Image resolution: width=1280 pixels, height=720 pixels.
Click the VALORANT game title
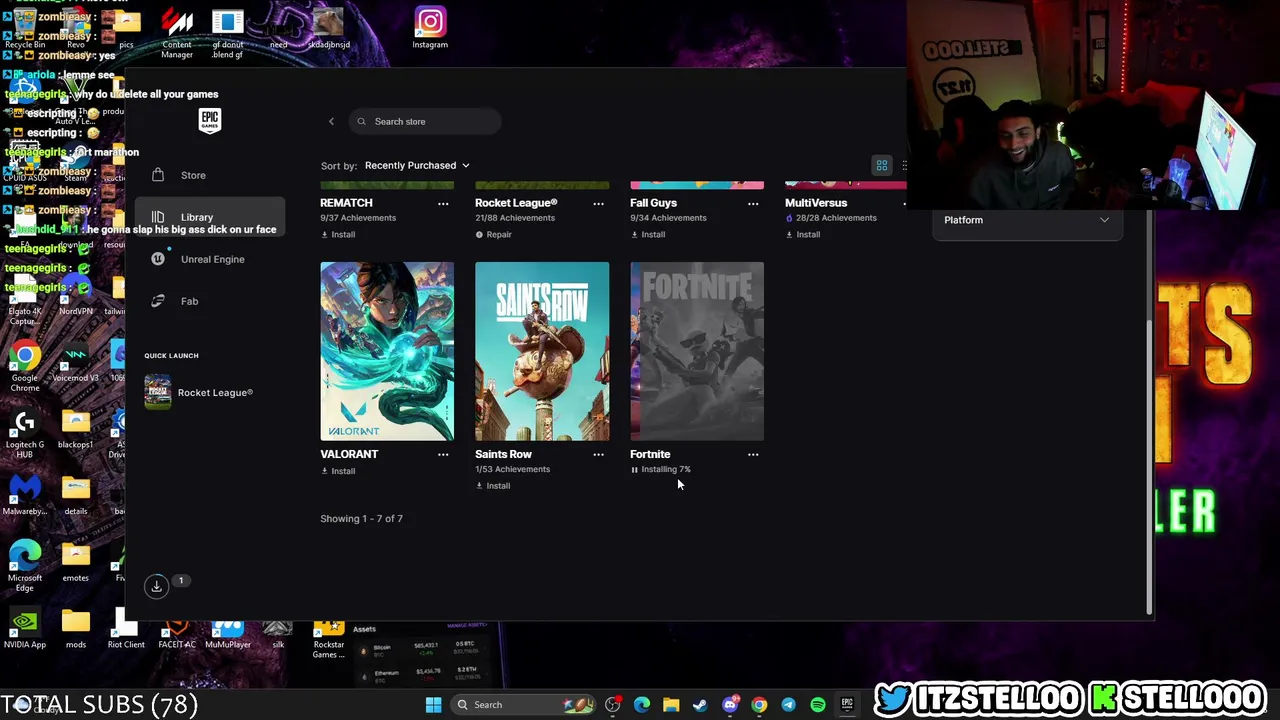349,455
